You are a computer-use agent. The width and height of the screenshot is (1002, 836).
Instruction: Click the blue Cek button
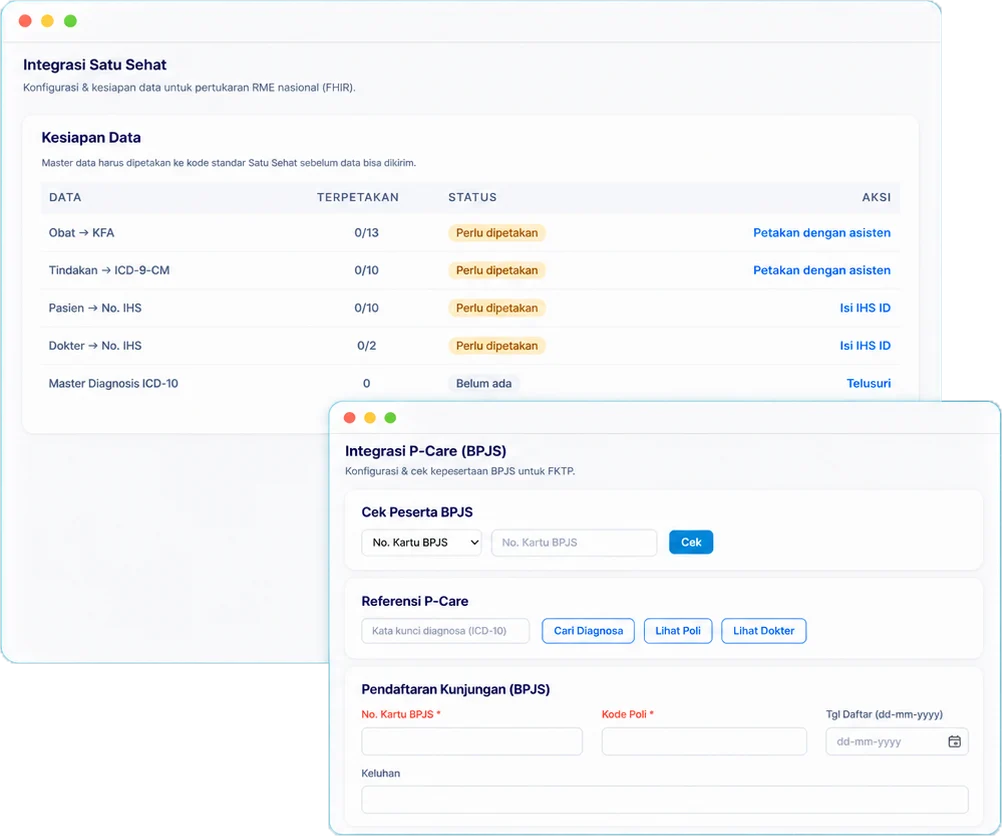[x=691, y=542]
